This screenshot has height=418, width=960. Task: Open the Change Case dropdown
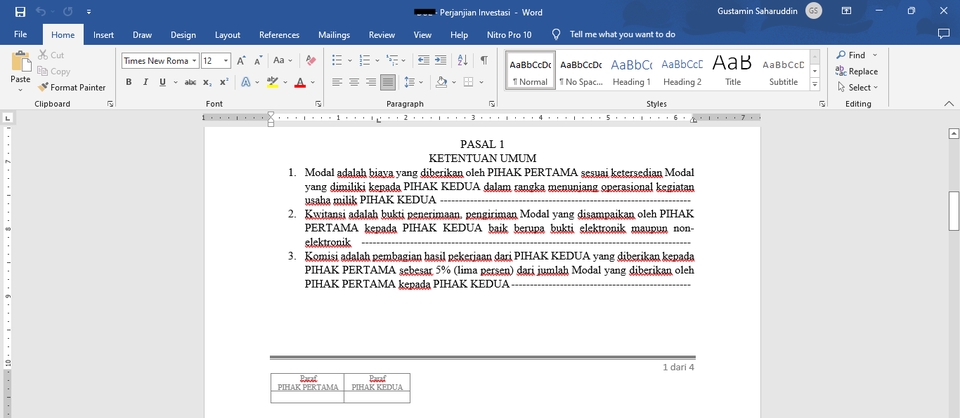tap(283, 61)
